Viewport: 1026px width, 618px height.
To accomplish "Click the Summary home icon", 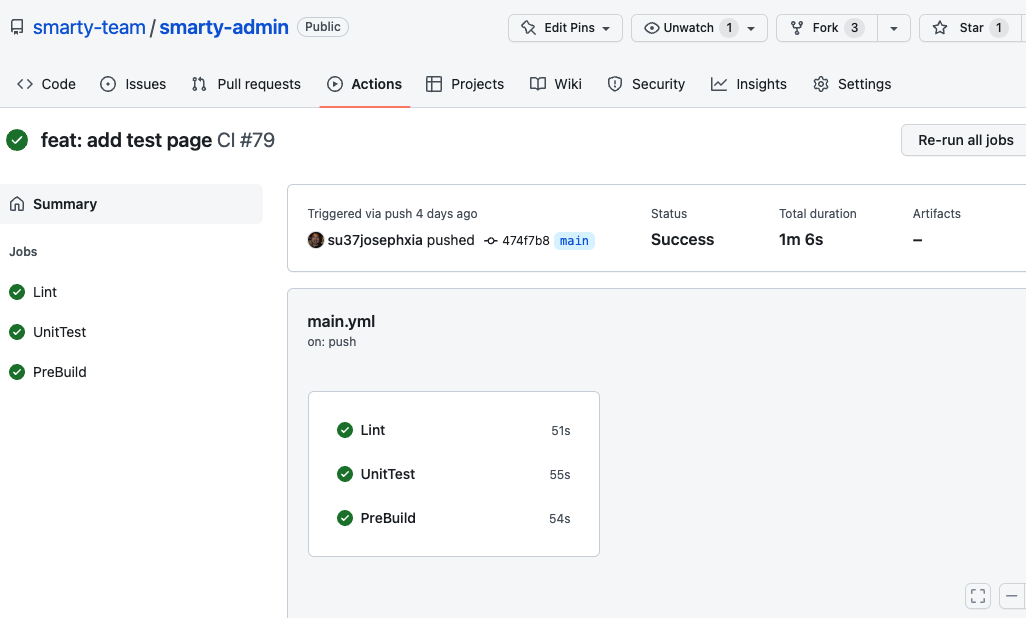I will (17, 204).
